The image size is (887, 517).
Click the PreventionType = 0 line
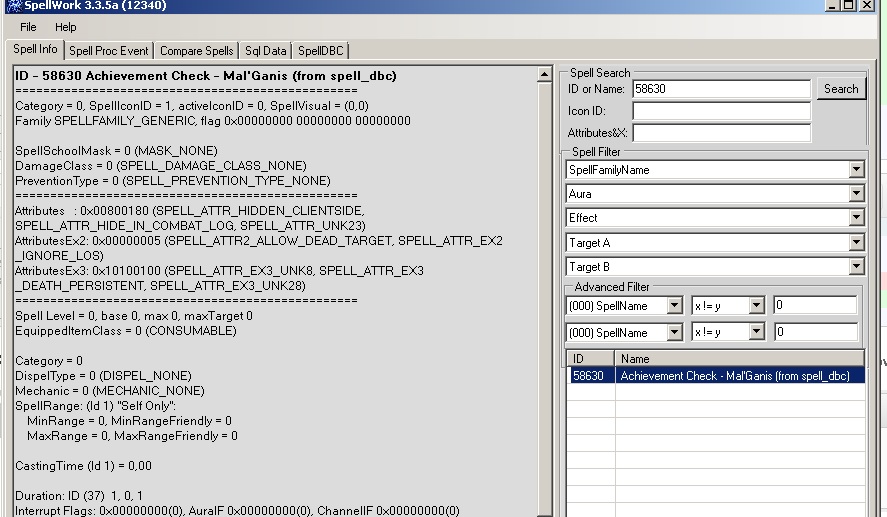pos(173,181)
